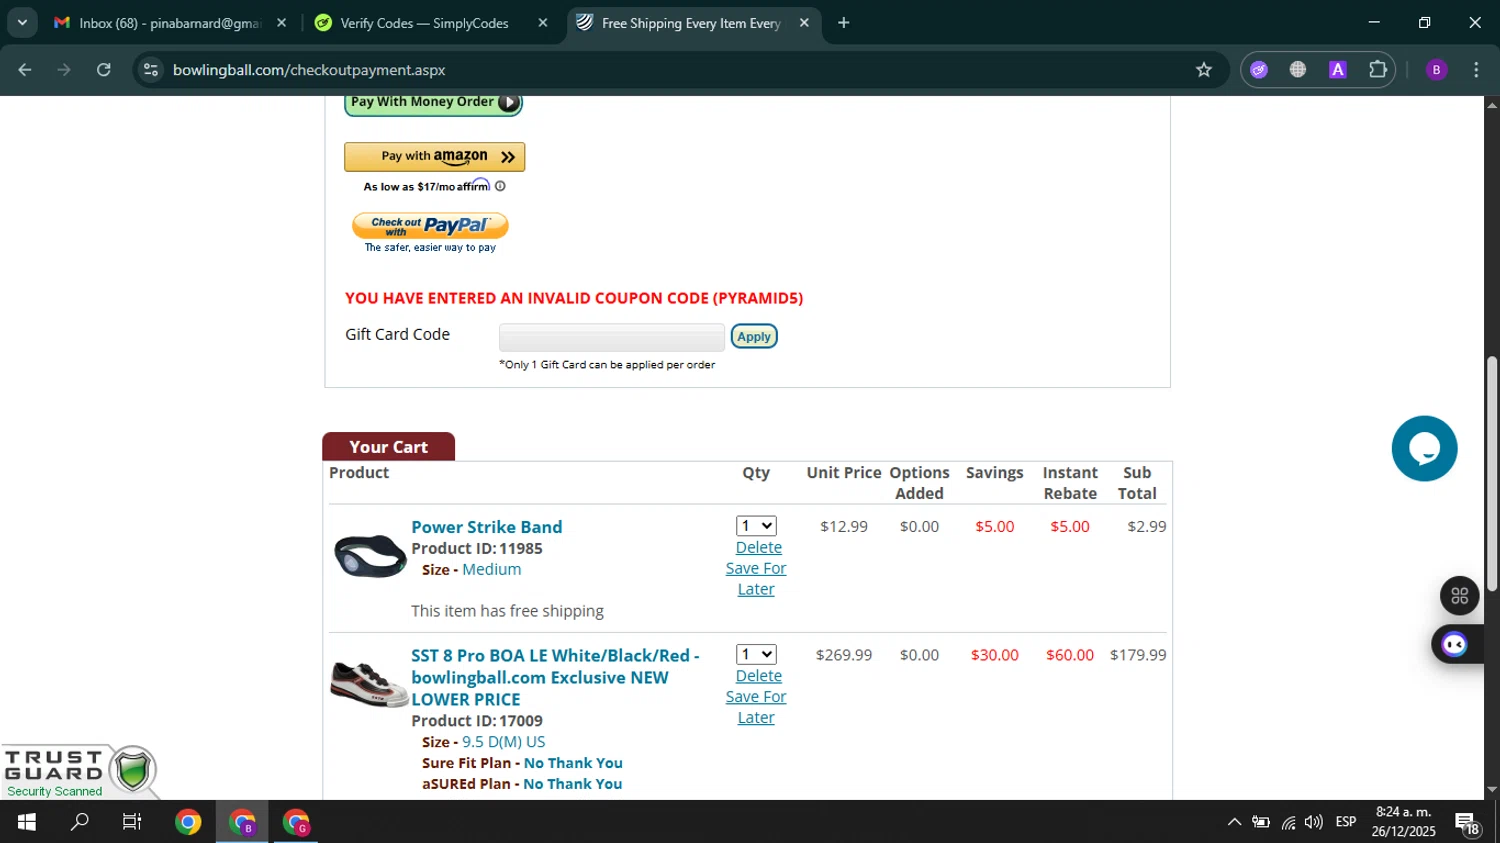
Task: Delete the SST 8 Pro shoes from cart
Action: [x=759, y=676]
